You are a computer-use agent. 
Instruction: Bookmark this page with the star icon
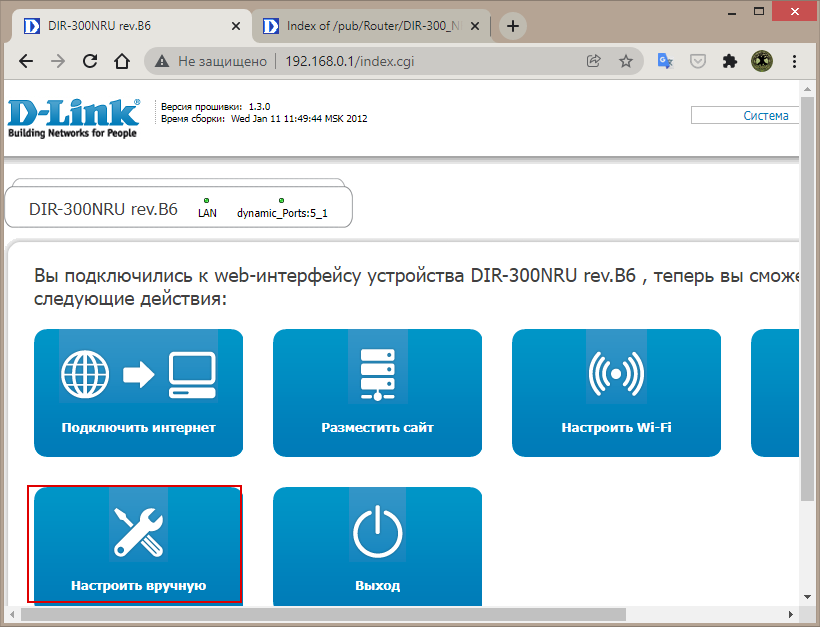click(x=625, y=61)
